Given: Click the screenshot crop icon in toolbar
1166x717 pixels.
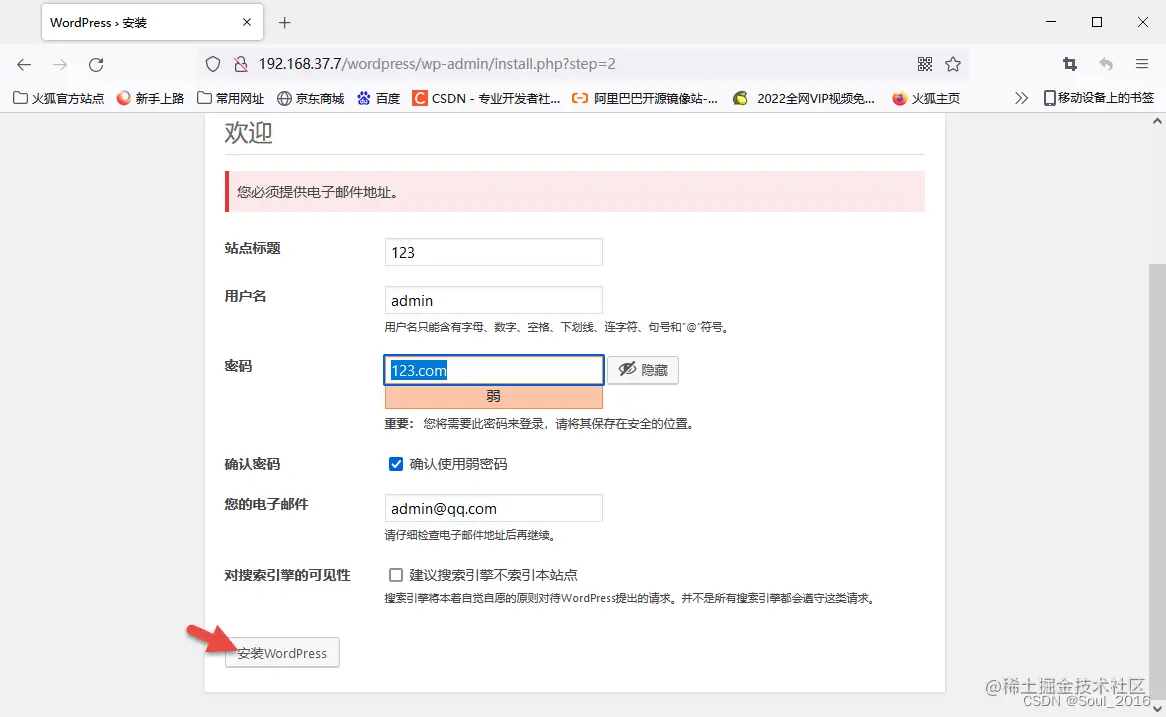Looking at the screenshot, I should pos(1070,63).
